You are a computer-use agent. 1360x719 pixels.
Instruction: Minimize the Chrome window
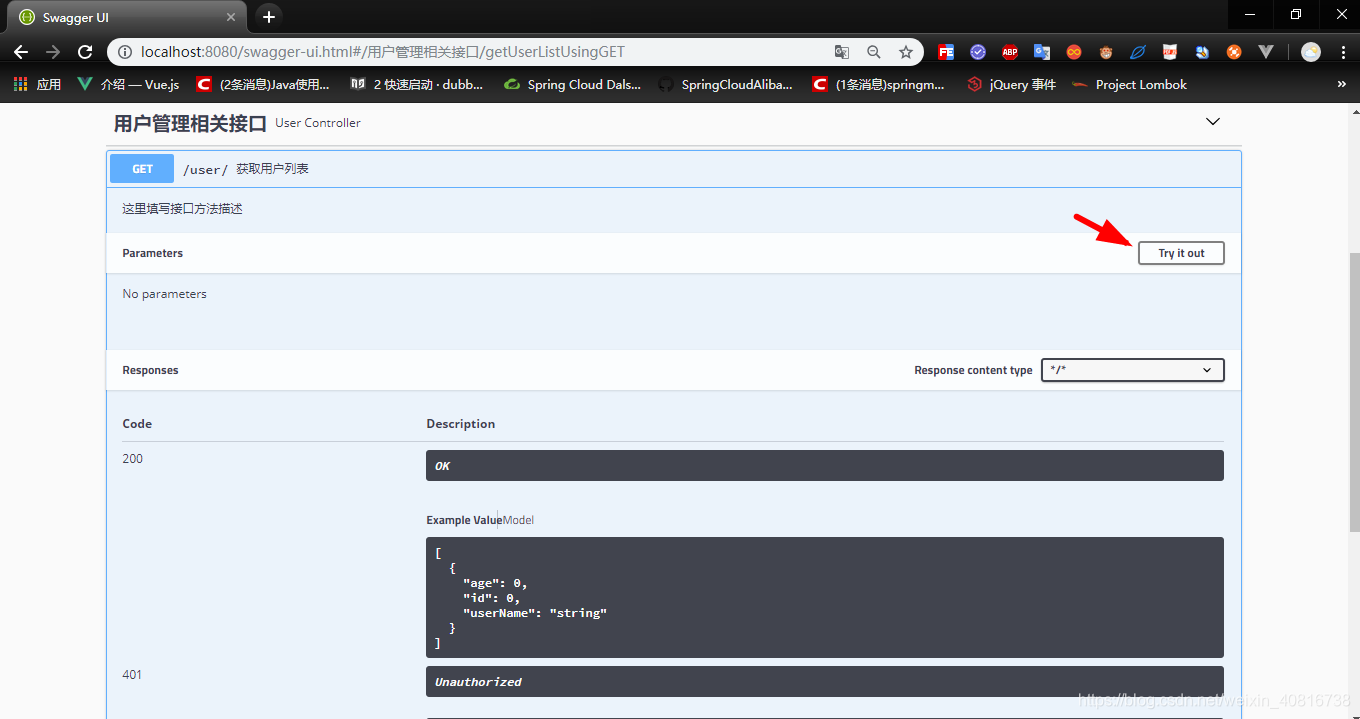coord(1251,14)
